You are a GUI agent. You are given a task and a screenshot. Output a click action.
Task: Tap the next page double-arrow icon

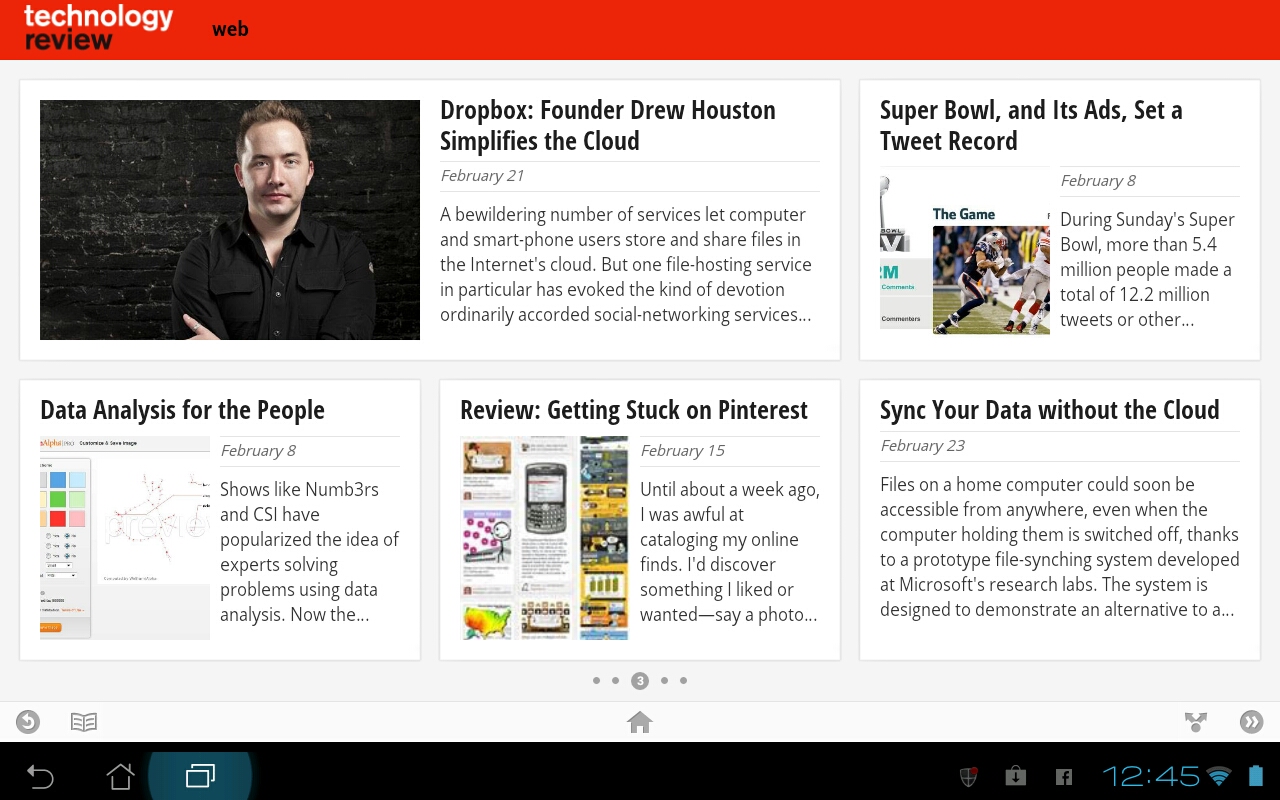[1251, 721]
